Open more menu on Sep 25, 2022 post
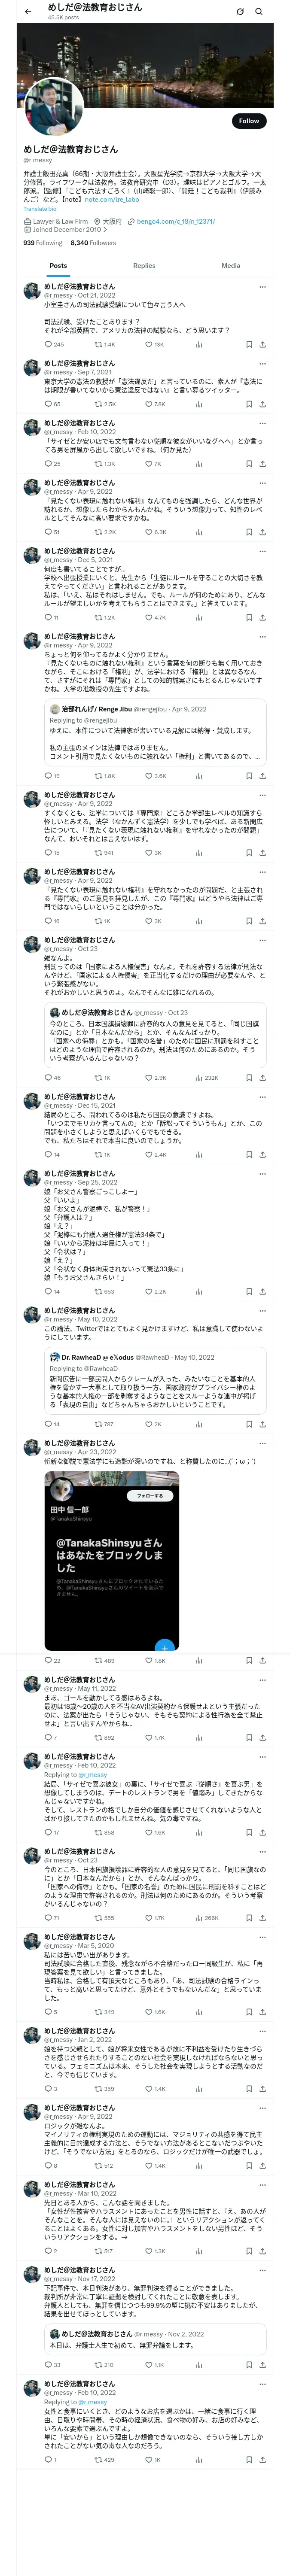The image size is (290, 2576). (262, 1173)
